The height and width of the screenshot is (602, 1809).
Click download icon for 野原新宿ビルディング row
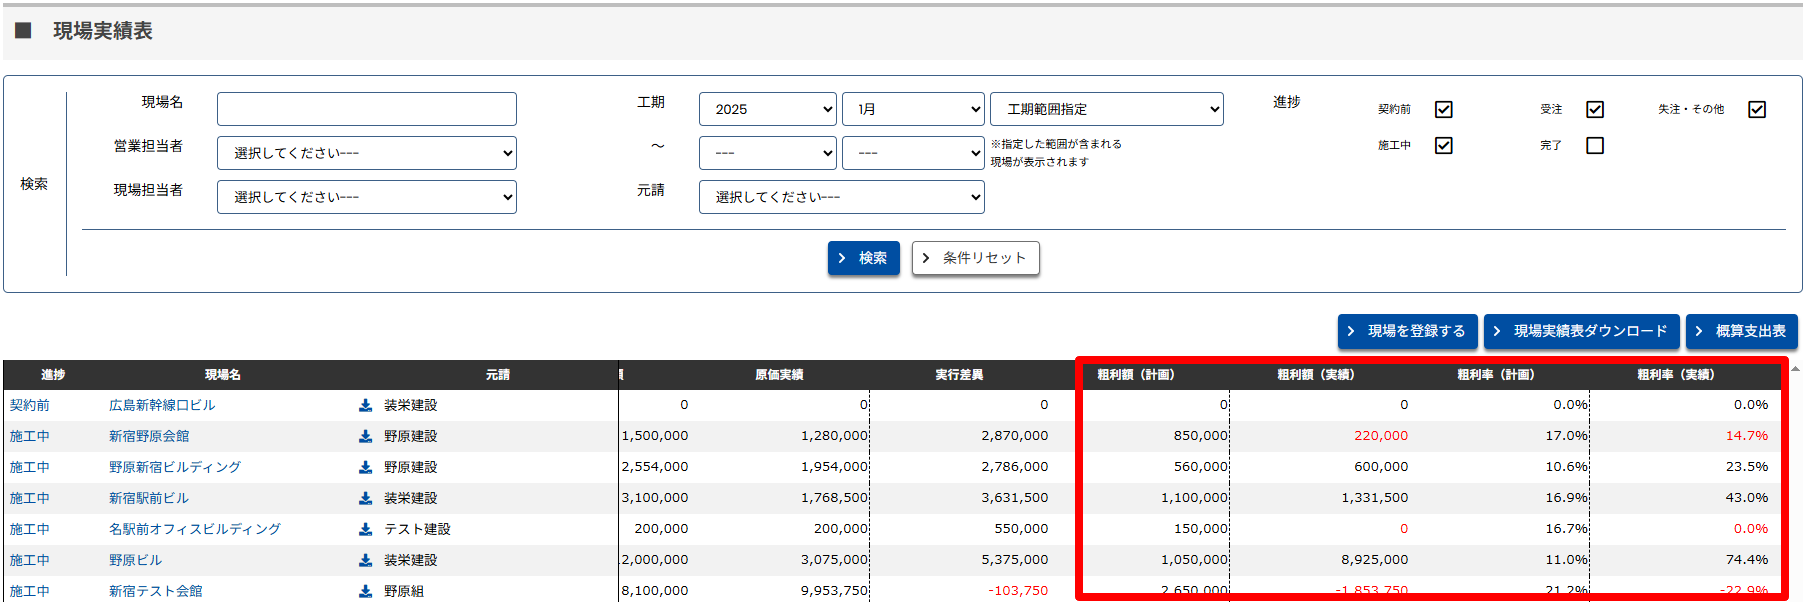pyautogui.click(x=366, y=467)
